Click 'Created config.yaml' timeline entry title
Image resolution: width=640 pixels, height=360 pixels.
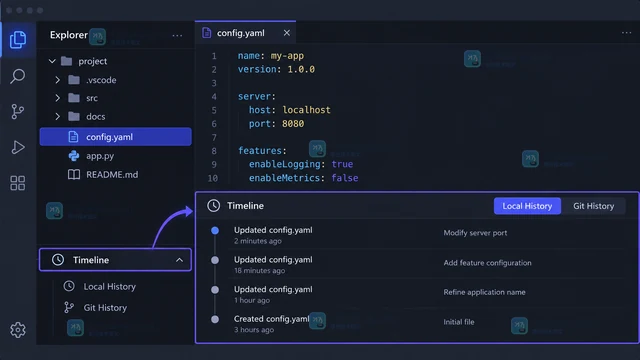click(x=271, y=319)
